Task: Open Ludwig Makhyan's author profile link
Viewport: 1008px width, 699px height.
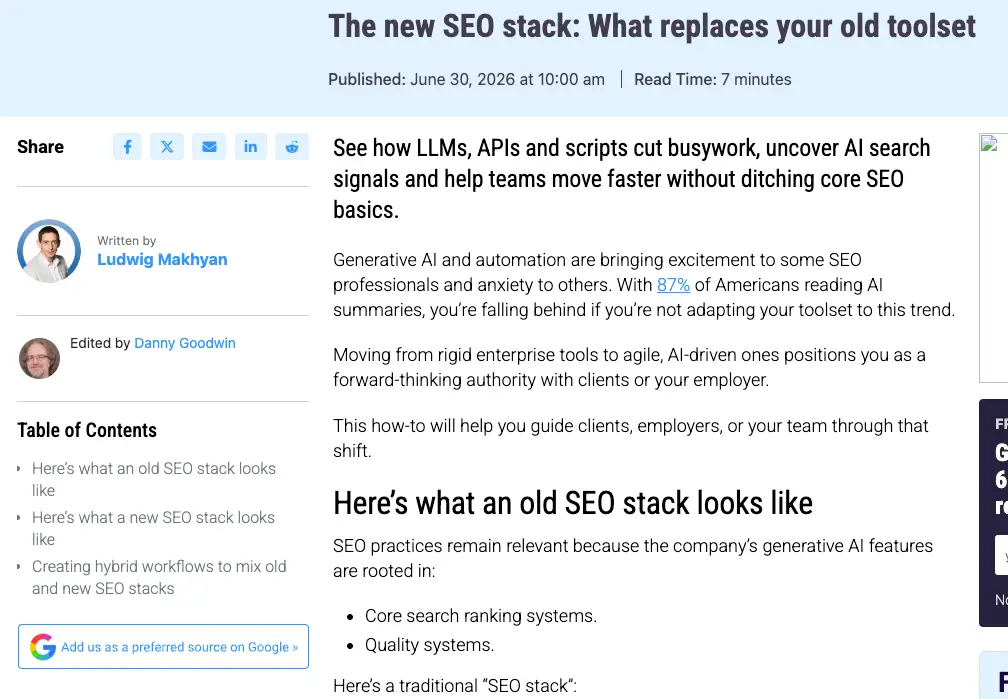Action: (162, 259)
